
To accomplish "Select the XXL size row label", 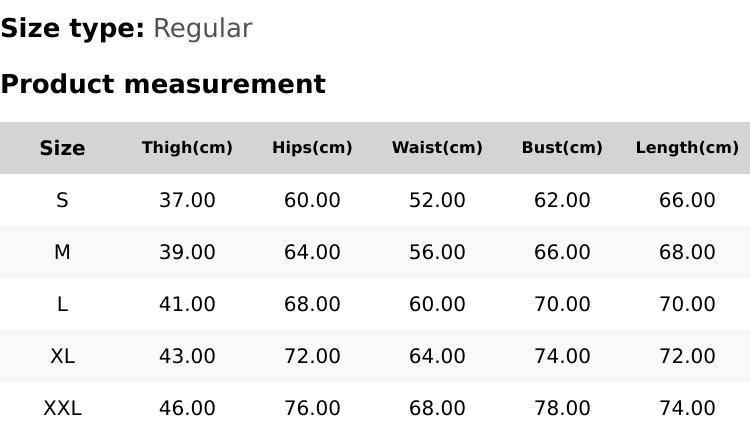I will [62, 408].
